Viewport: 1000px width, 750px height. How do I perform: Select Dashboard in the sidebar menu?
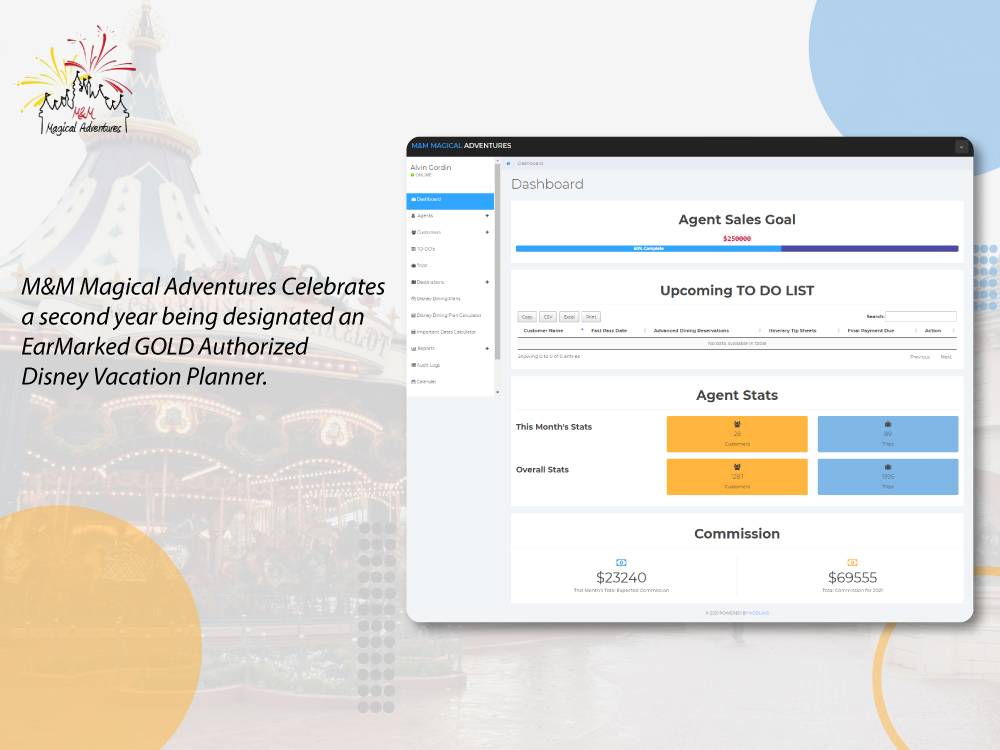point(450,199)
